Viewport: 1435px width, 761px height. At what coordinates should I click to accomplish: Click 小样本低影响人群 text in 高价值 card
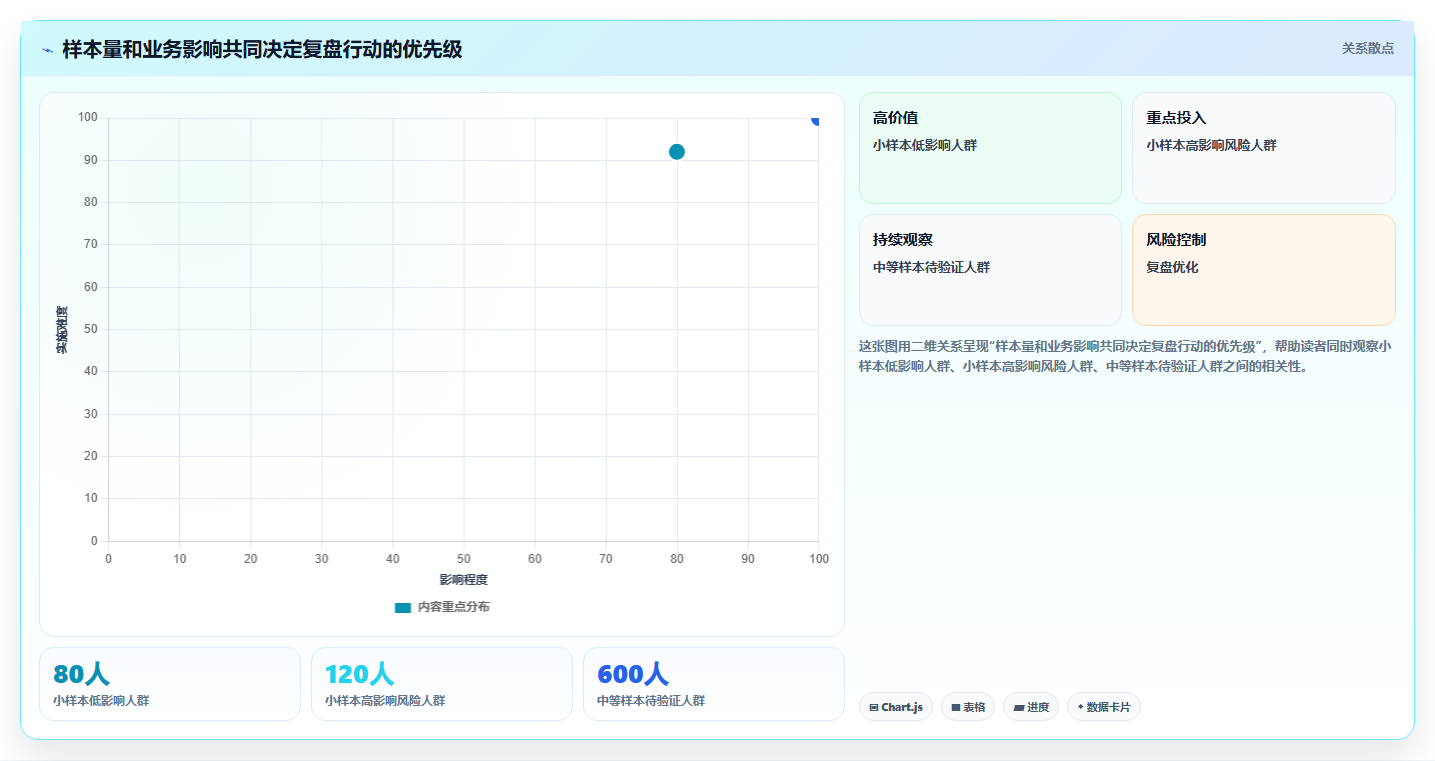click(925, 145)
